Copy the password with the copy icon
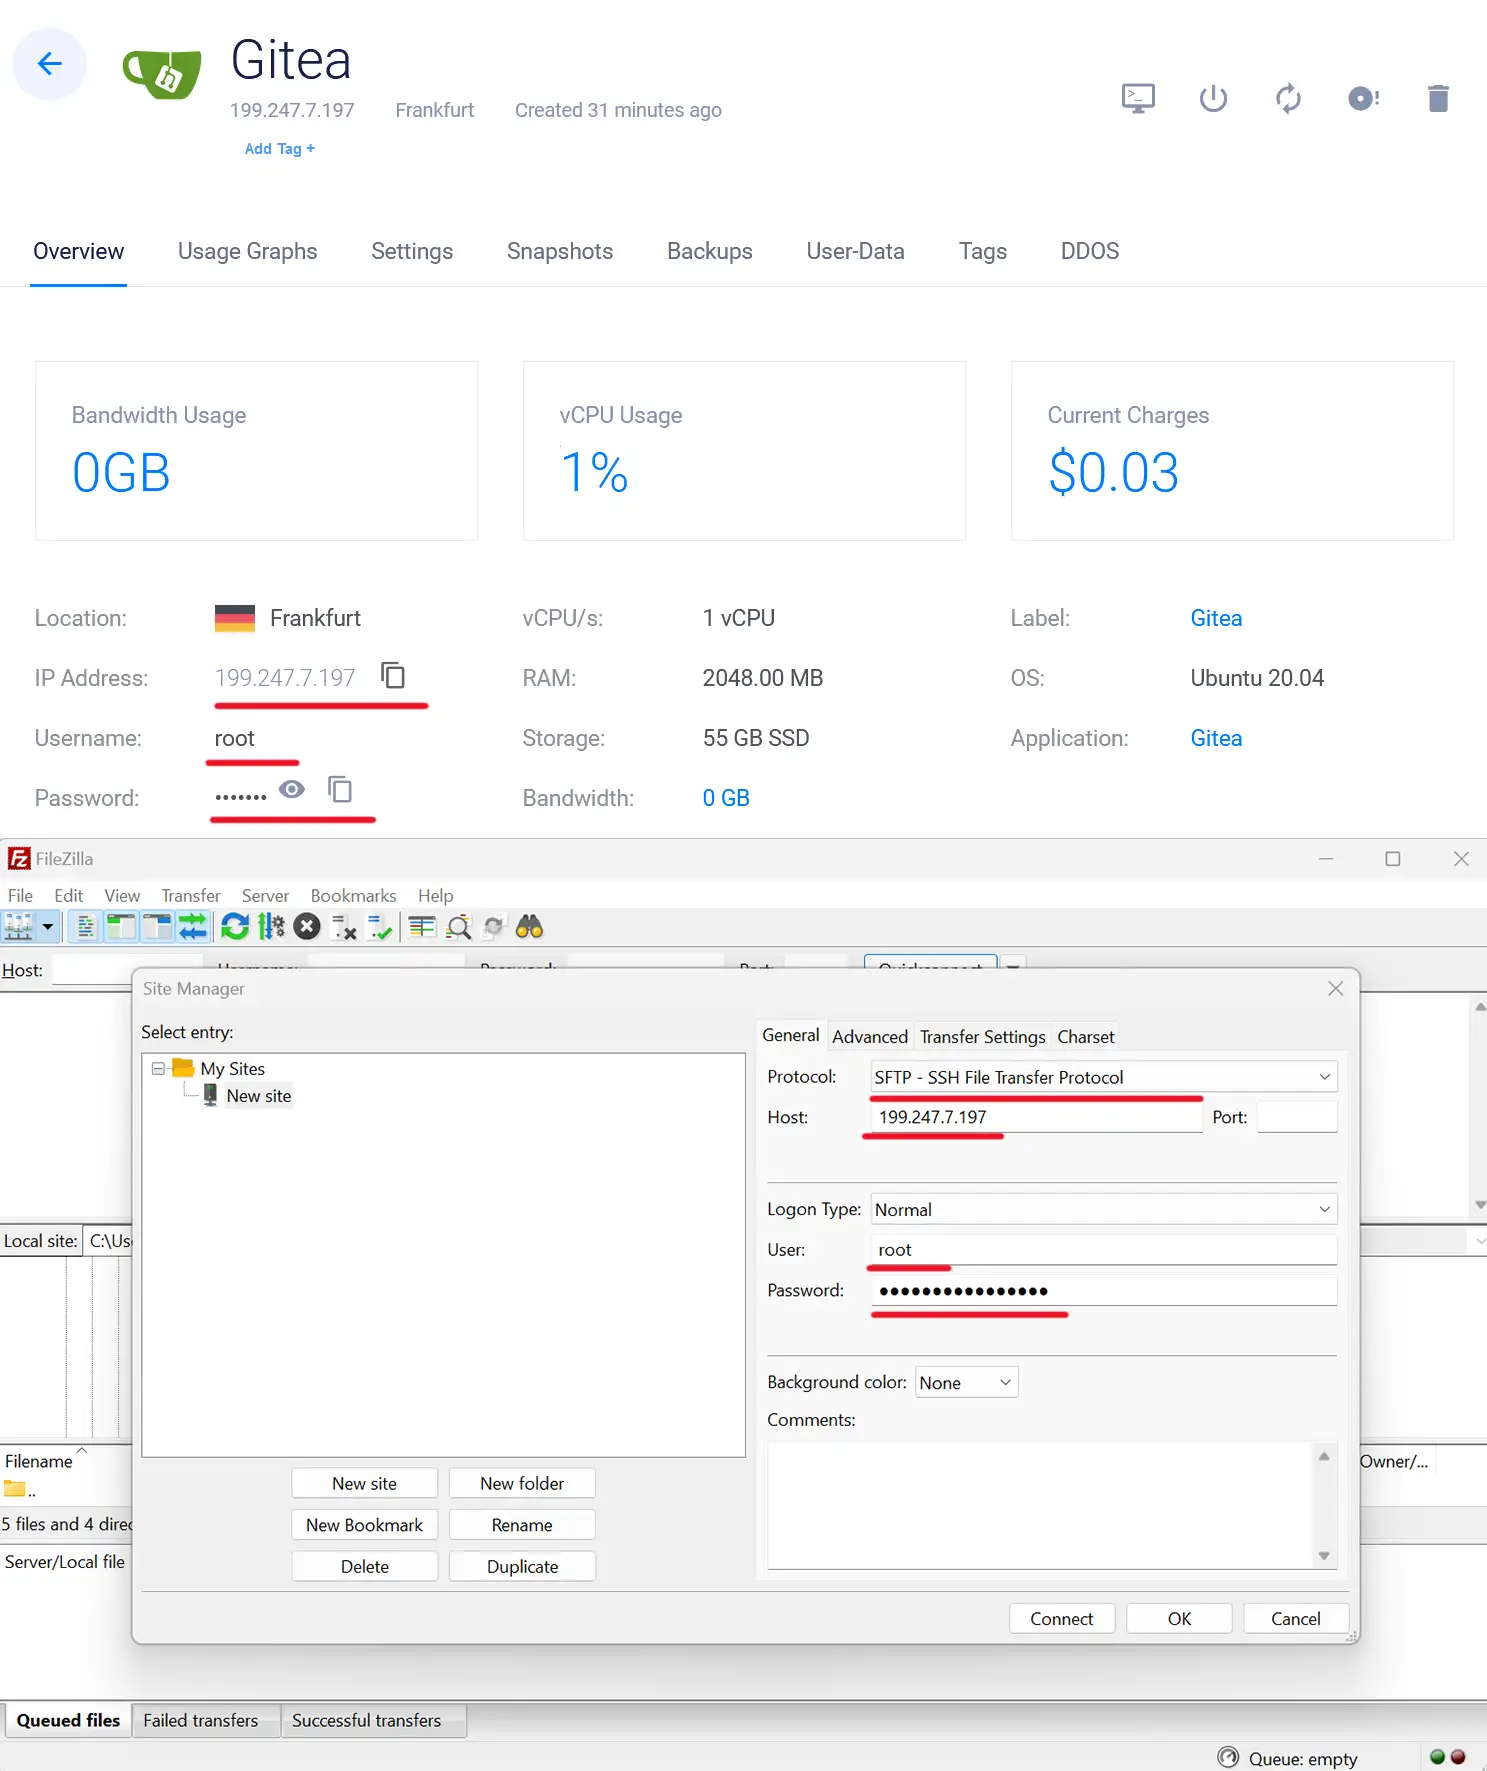Screen dimensions: 1487x1771 tap(340, 789)
